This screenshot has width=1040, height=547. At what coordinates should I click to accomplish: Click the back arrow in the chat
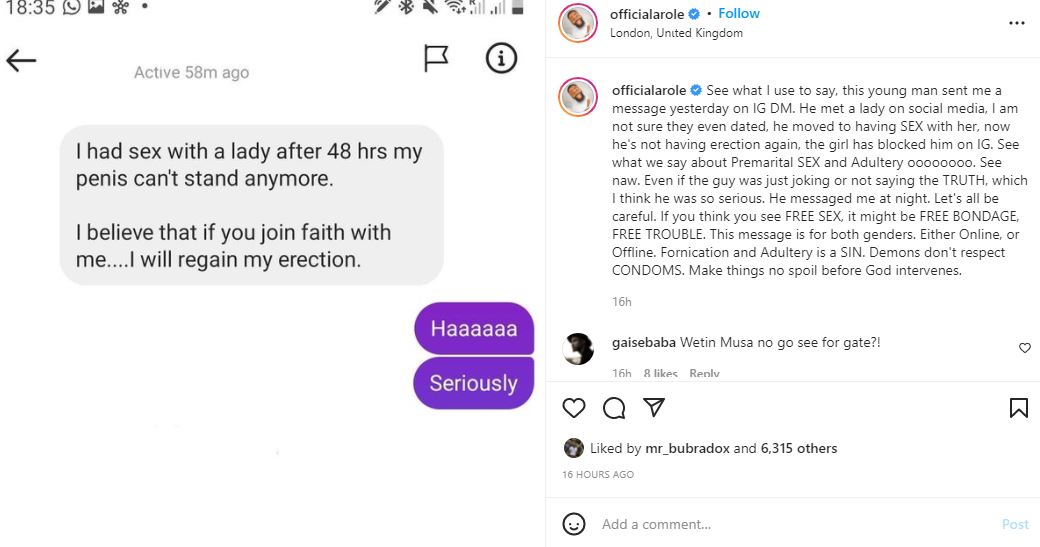pyautogui.click(x=21, y=61)
